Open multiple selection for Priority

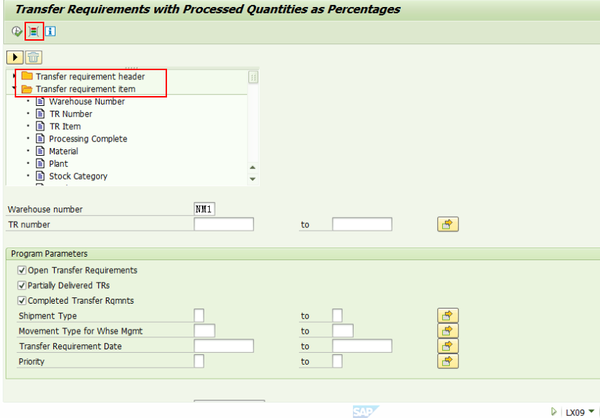(x=448, y=361)
